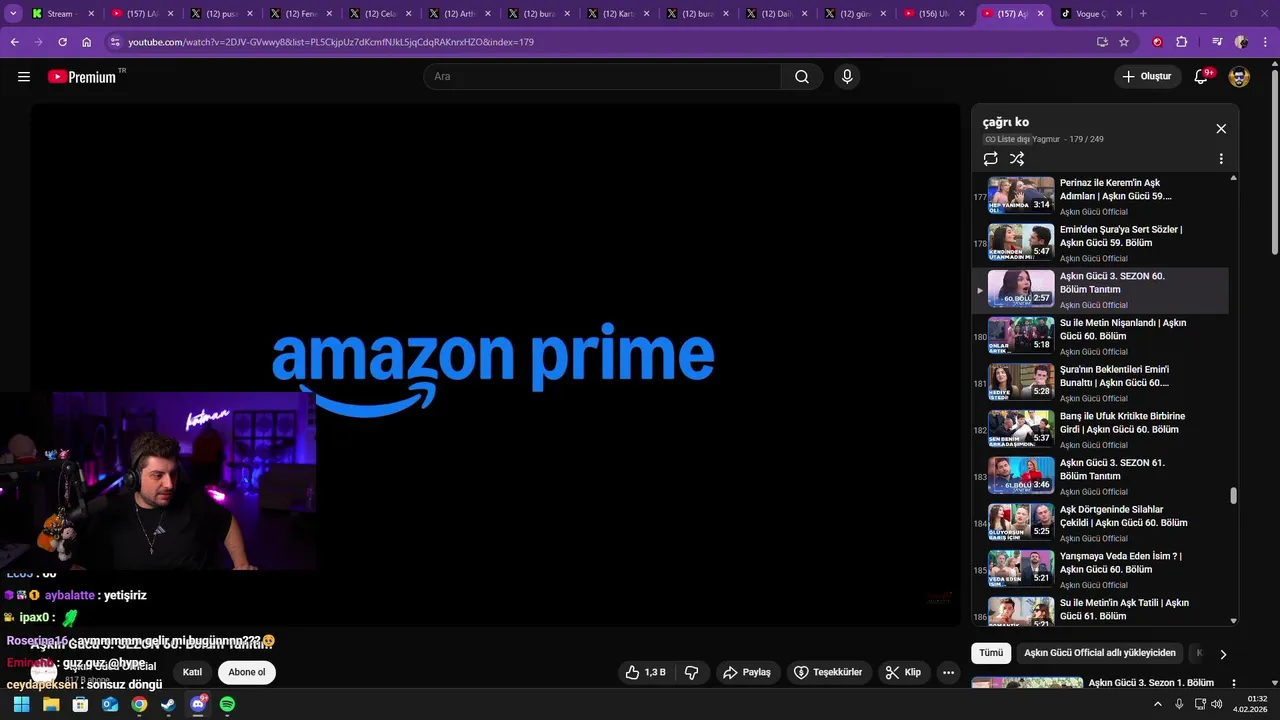Show more filter chips with right chevron
Viewport: 1280px width, 720px height.
pyautogui.click(x=1222, y=654)
